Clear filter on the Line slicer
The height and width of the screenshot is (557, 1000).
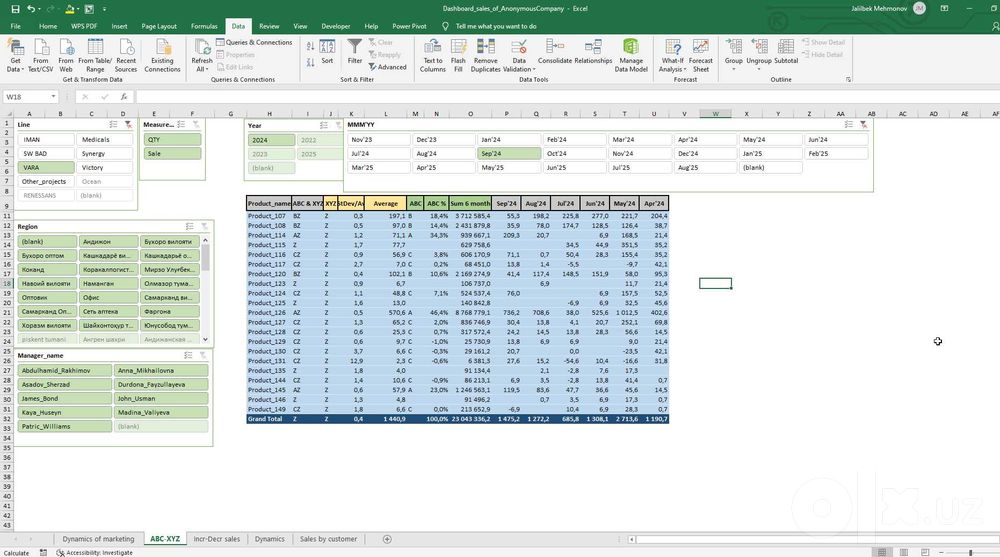128,124
